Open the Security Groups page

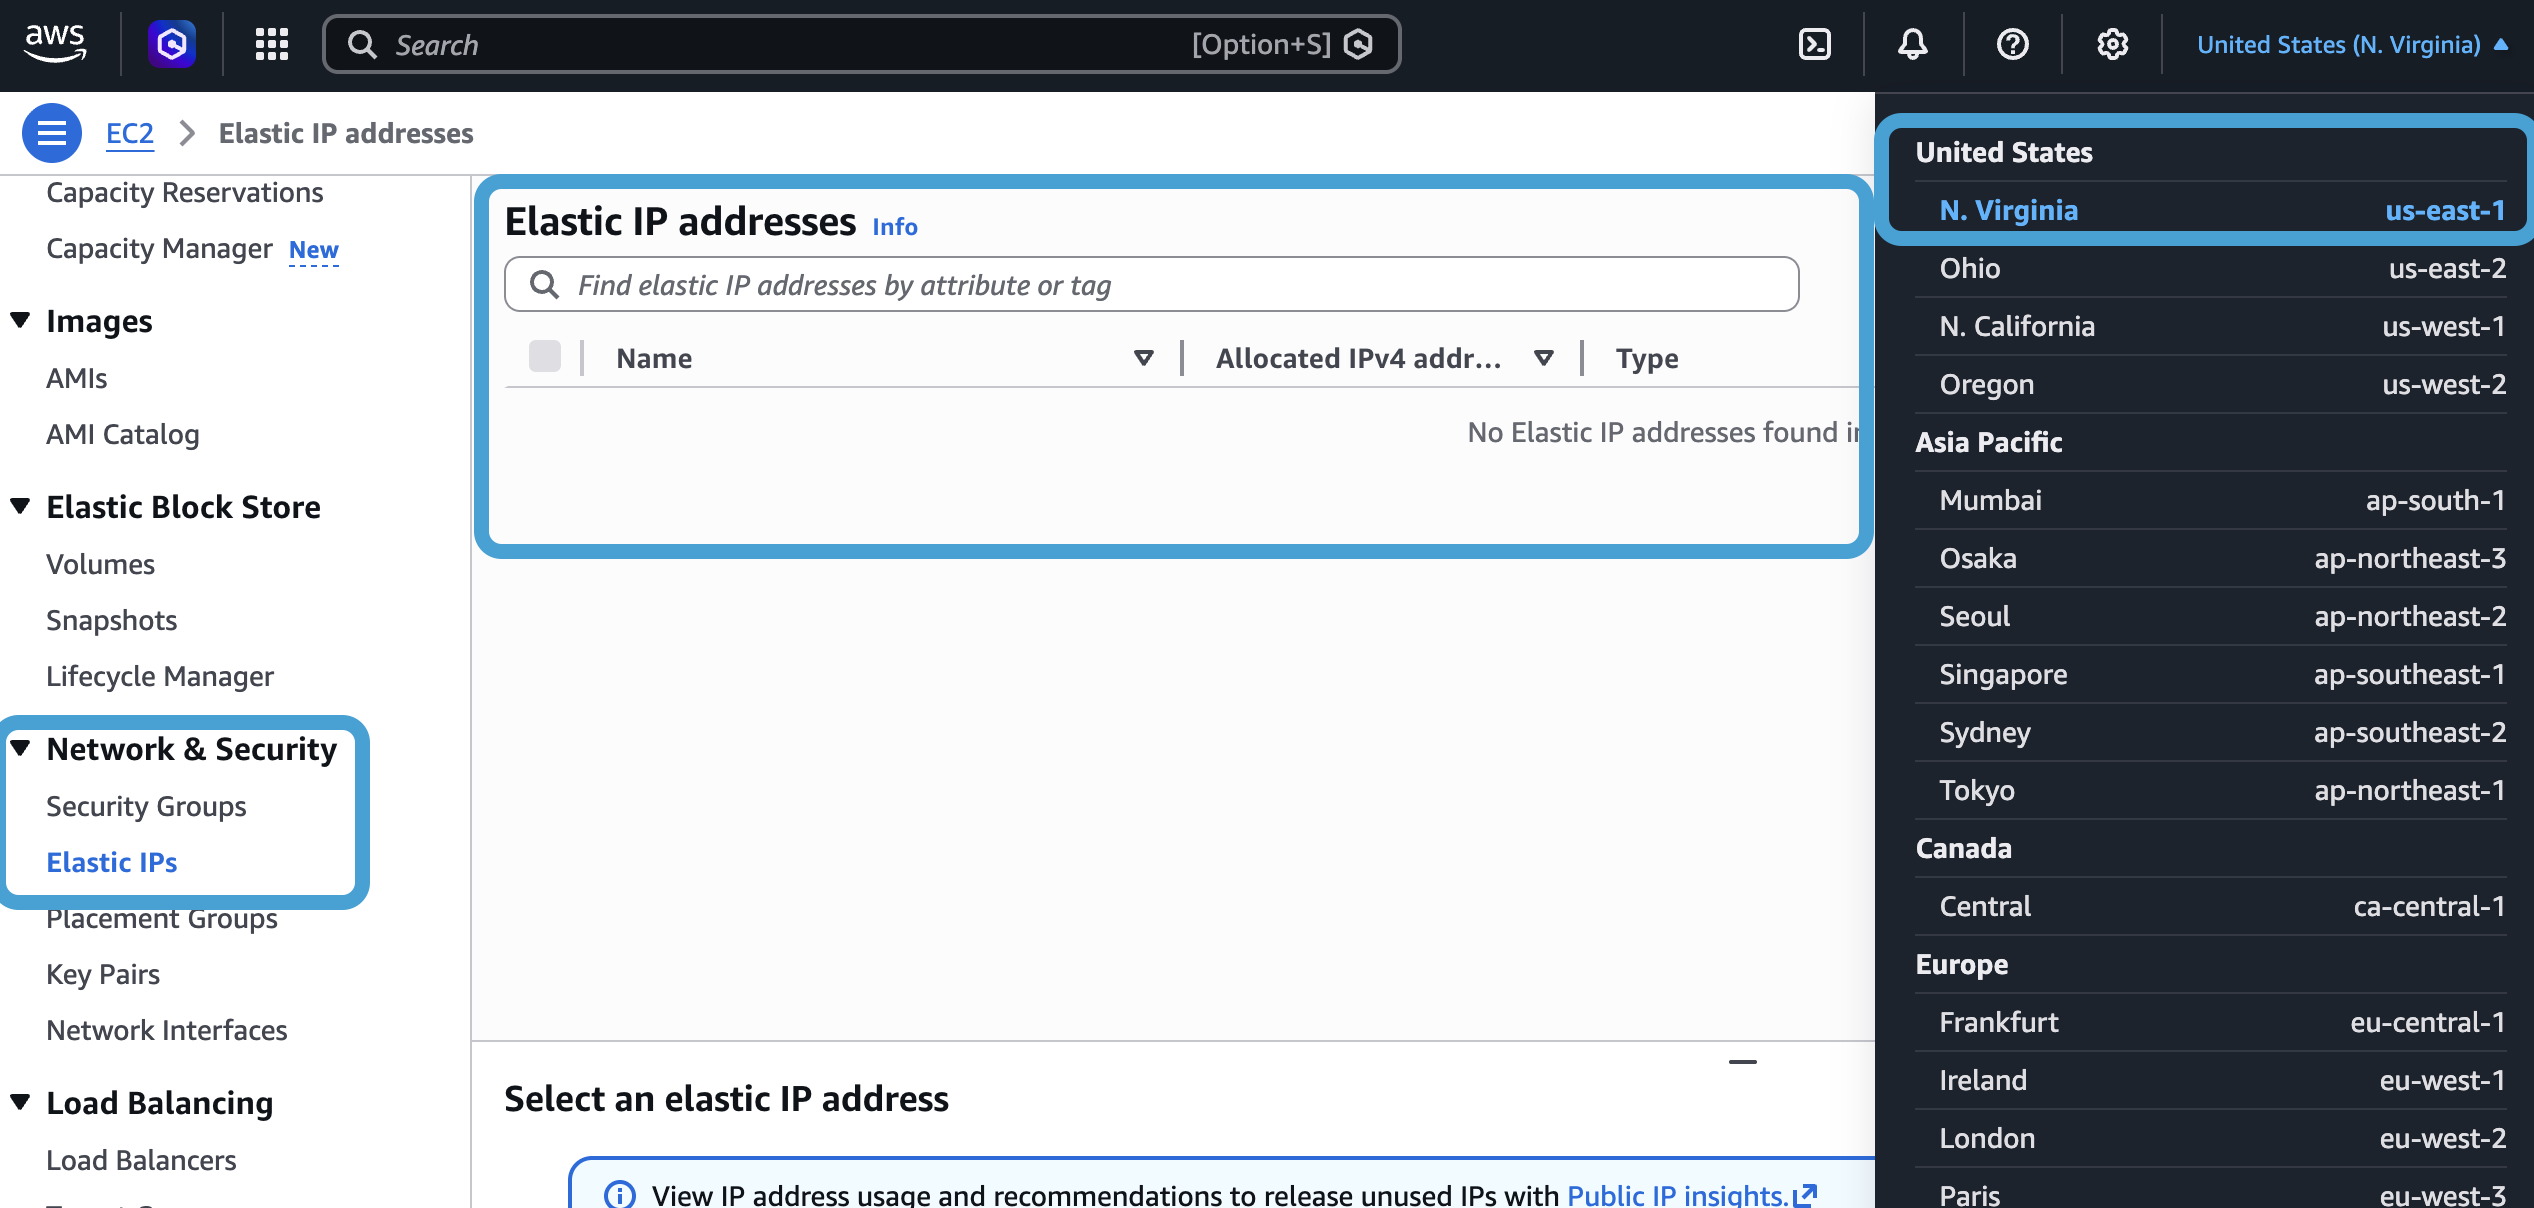click(146, 806)
